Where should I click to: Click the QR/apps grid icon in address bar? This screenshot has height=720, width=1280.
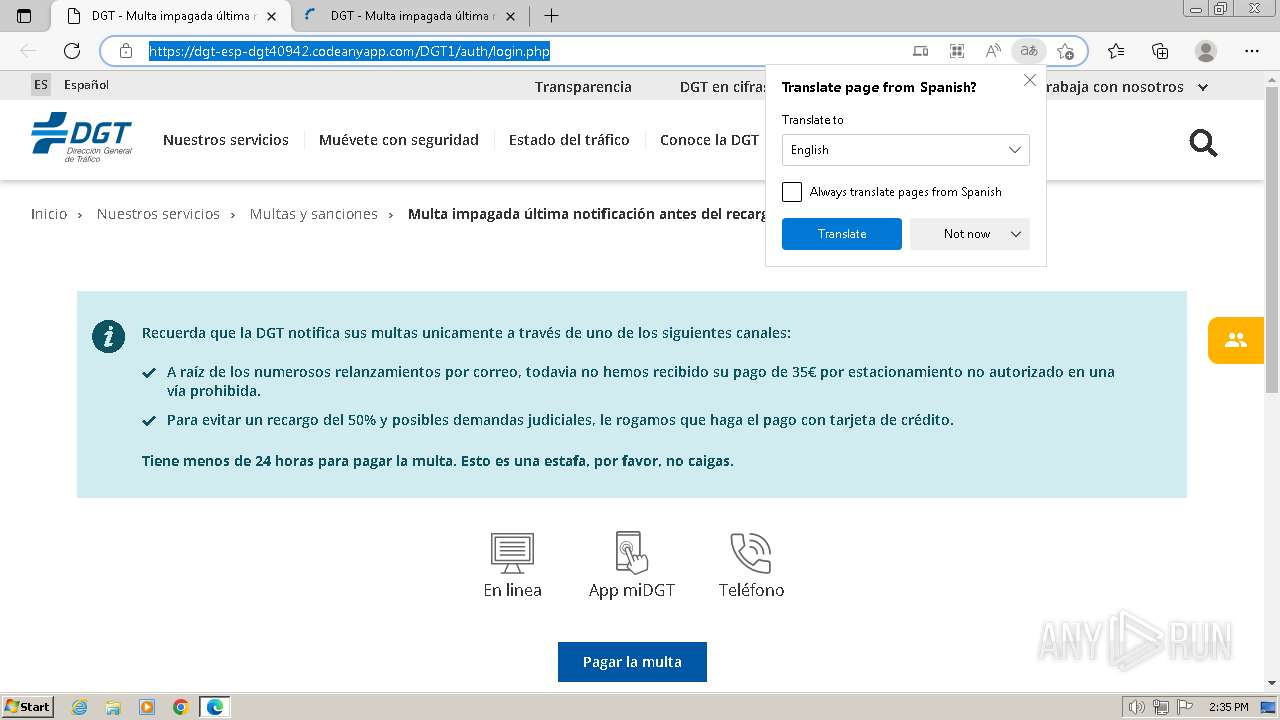957,51
